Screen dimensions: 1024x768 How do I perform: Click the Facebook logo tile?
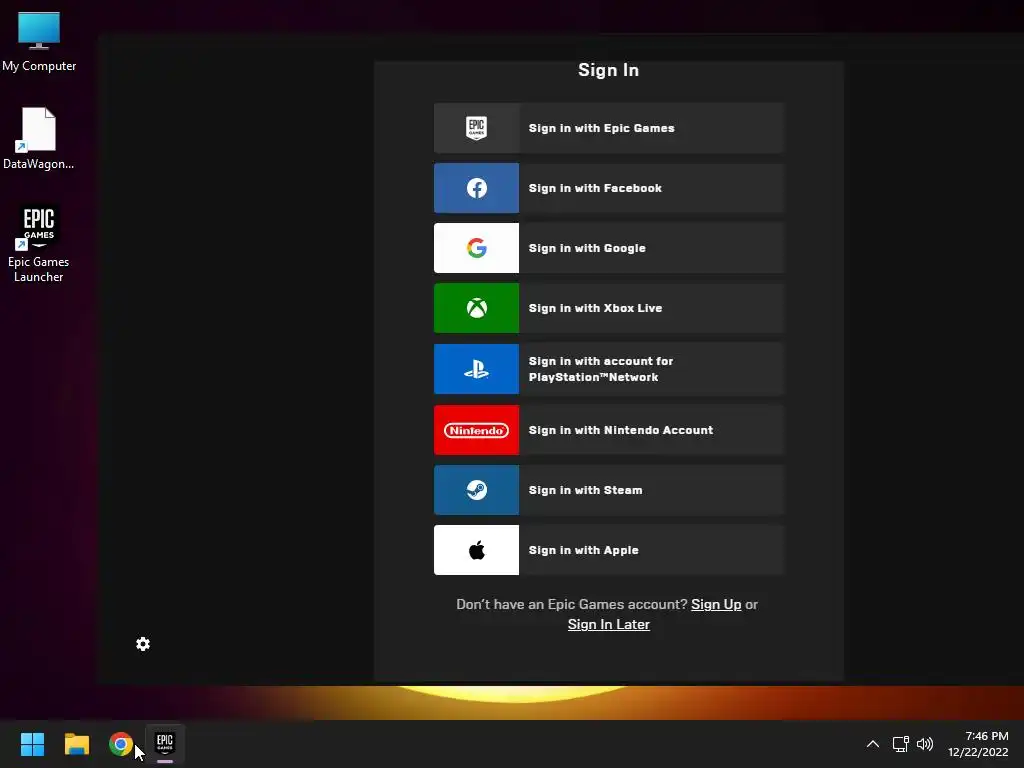pos(476,188)
